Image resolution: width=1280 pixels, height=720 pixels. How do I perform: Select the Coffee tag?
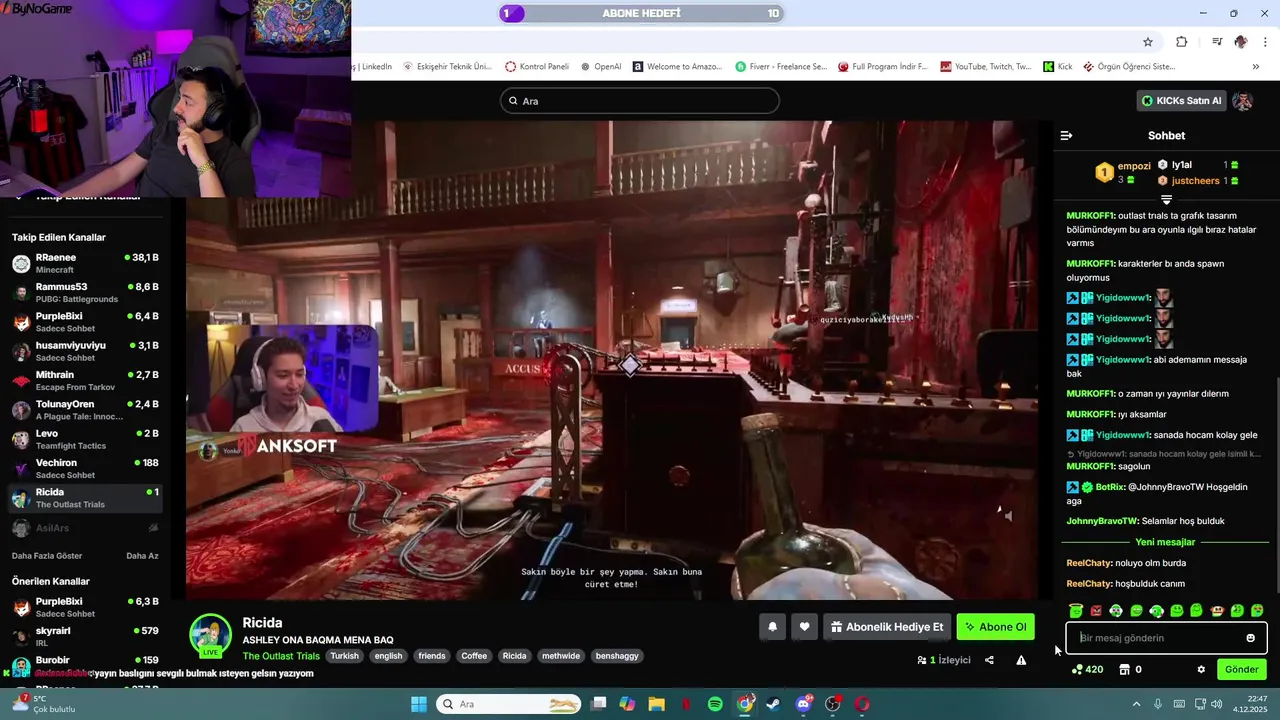click(x=474, y=656)
